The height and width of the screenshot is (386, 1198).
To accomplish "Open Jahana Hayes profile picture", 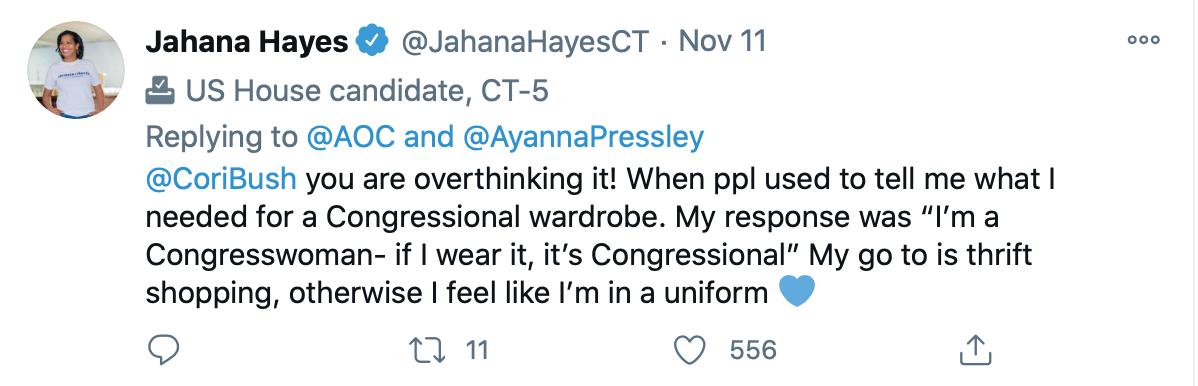I will [x=76, y=70].
